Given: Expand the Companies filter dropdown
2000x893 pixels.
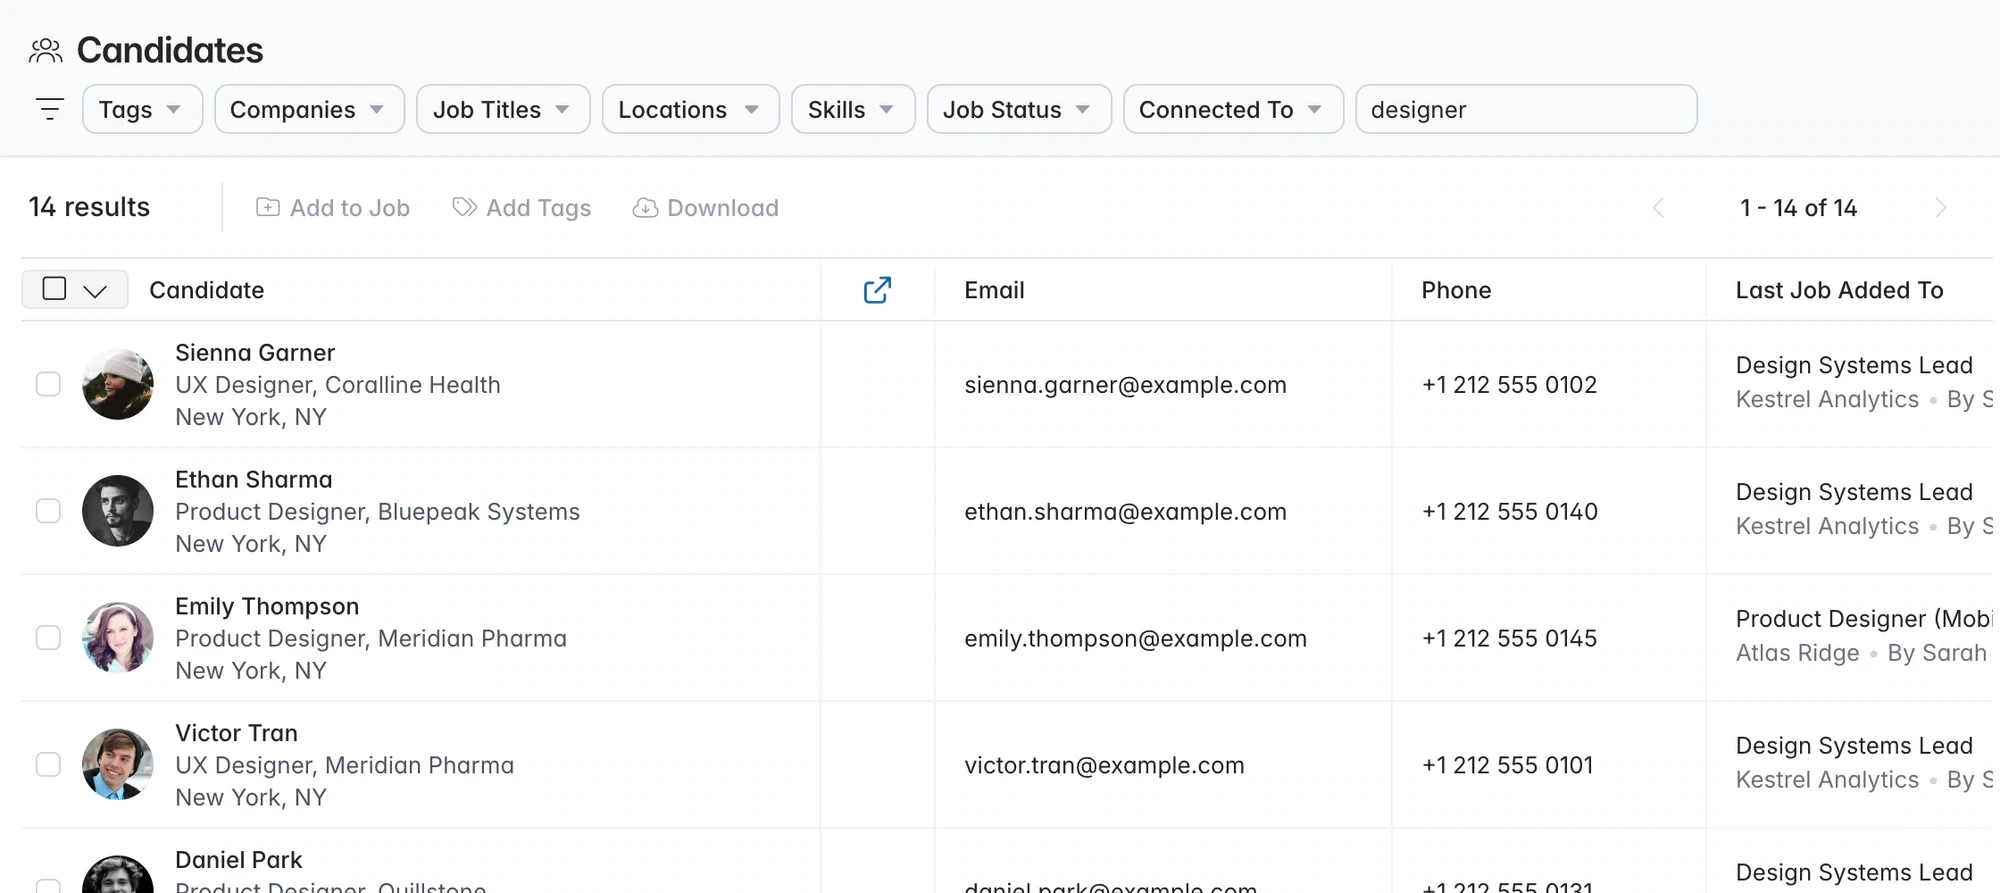Looking at the screenshot, I should click(309, 109).
